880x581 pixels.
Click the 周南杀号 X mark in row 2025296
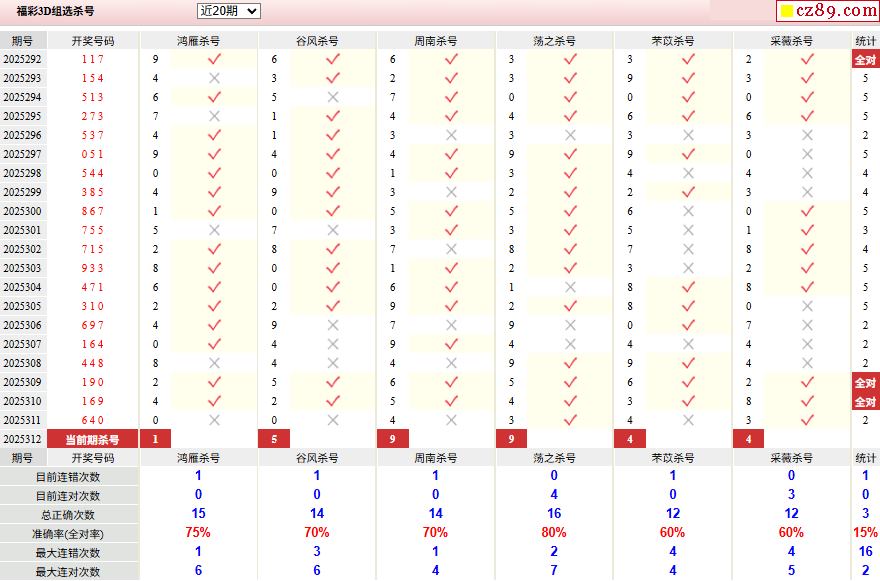pos(451,135)
